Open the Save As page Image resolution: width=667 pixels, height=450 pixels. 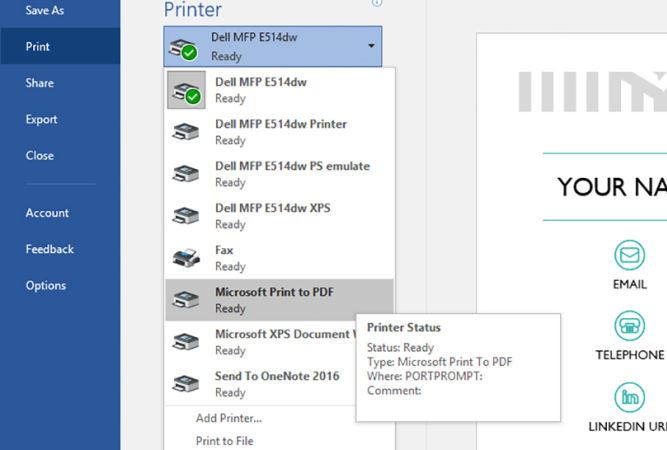click(x=45, y=10)
